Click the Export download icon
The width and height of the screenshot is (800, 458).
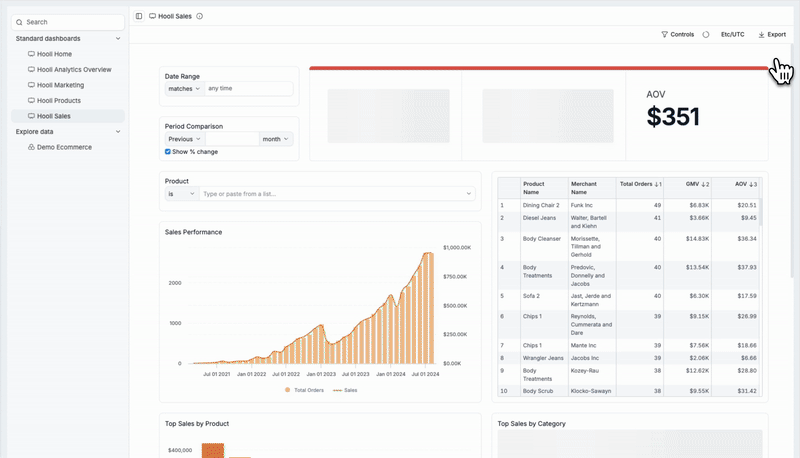tap(762, 34)
